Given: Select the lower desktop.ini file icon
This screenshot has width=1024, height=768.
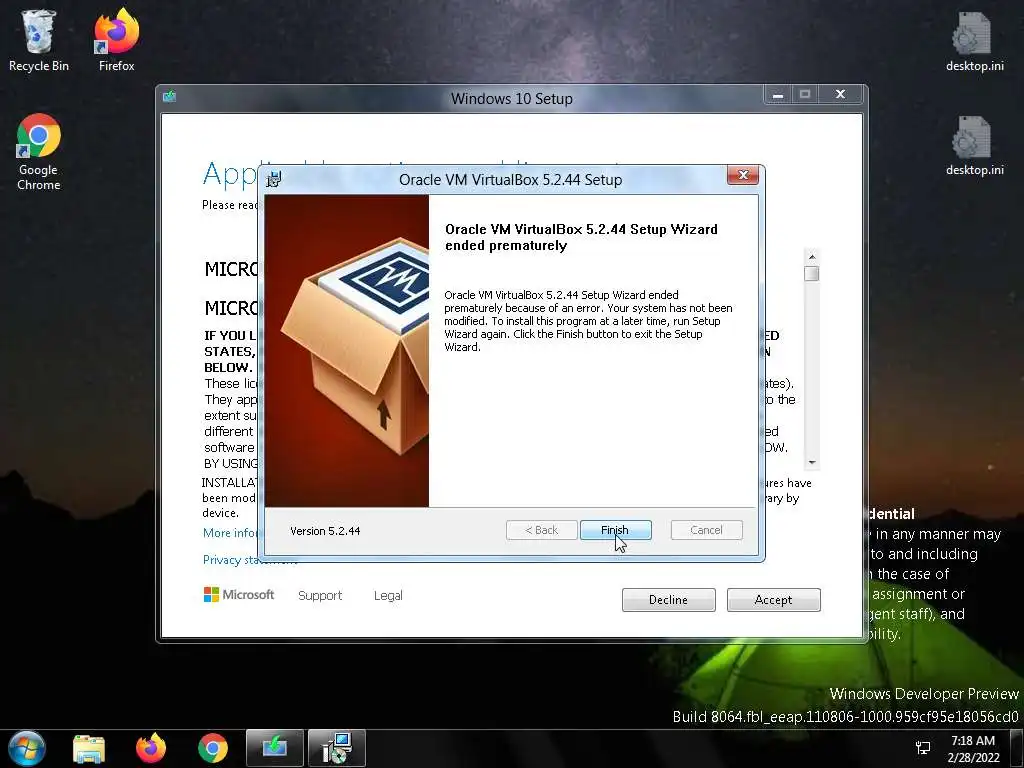Looking at the screenshot, I should pyautogui.click(x=974, y=145).
